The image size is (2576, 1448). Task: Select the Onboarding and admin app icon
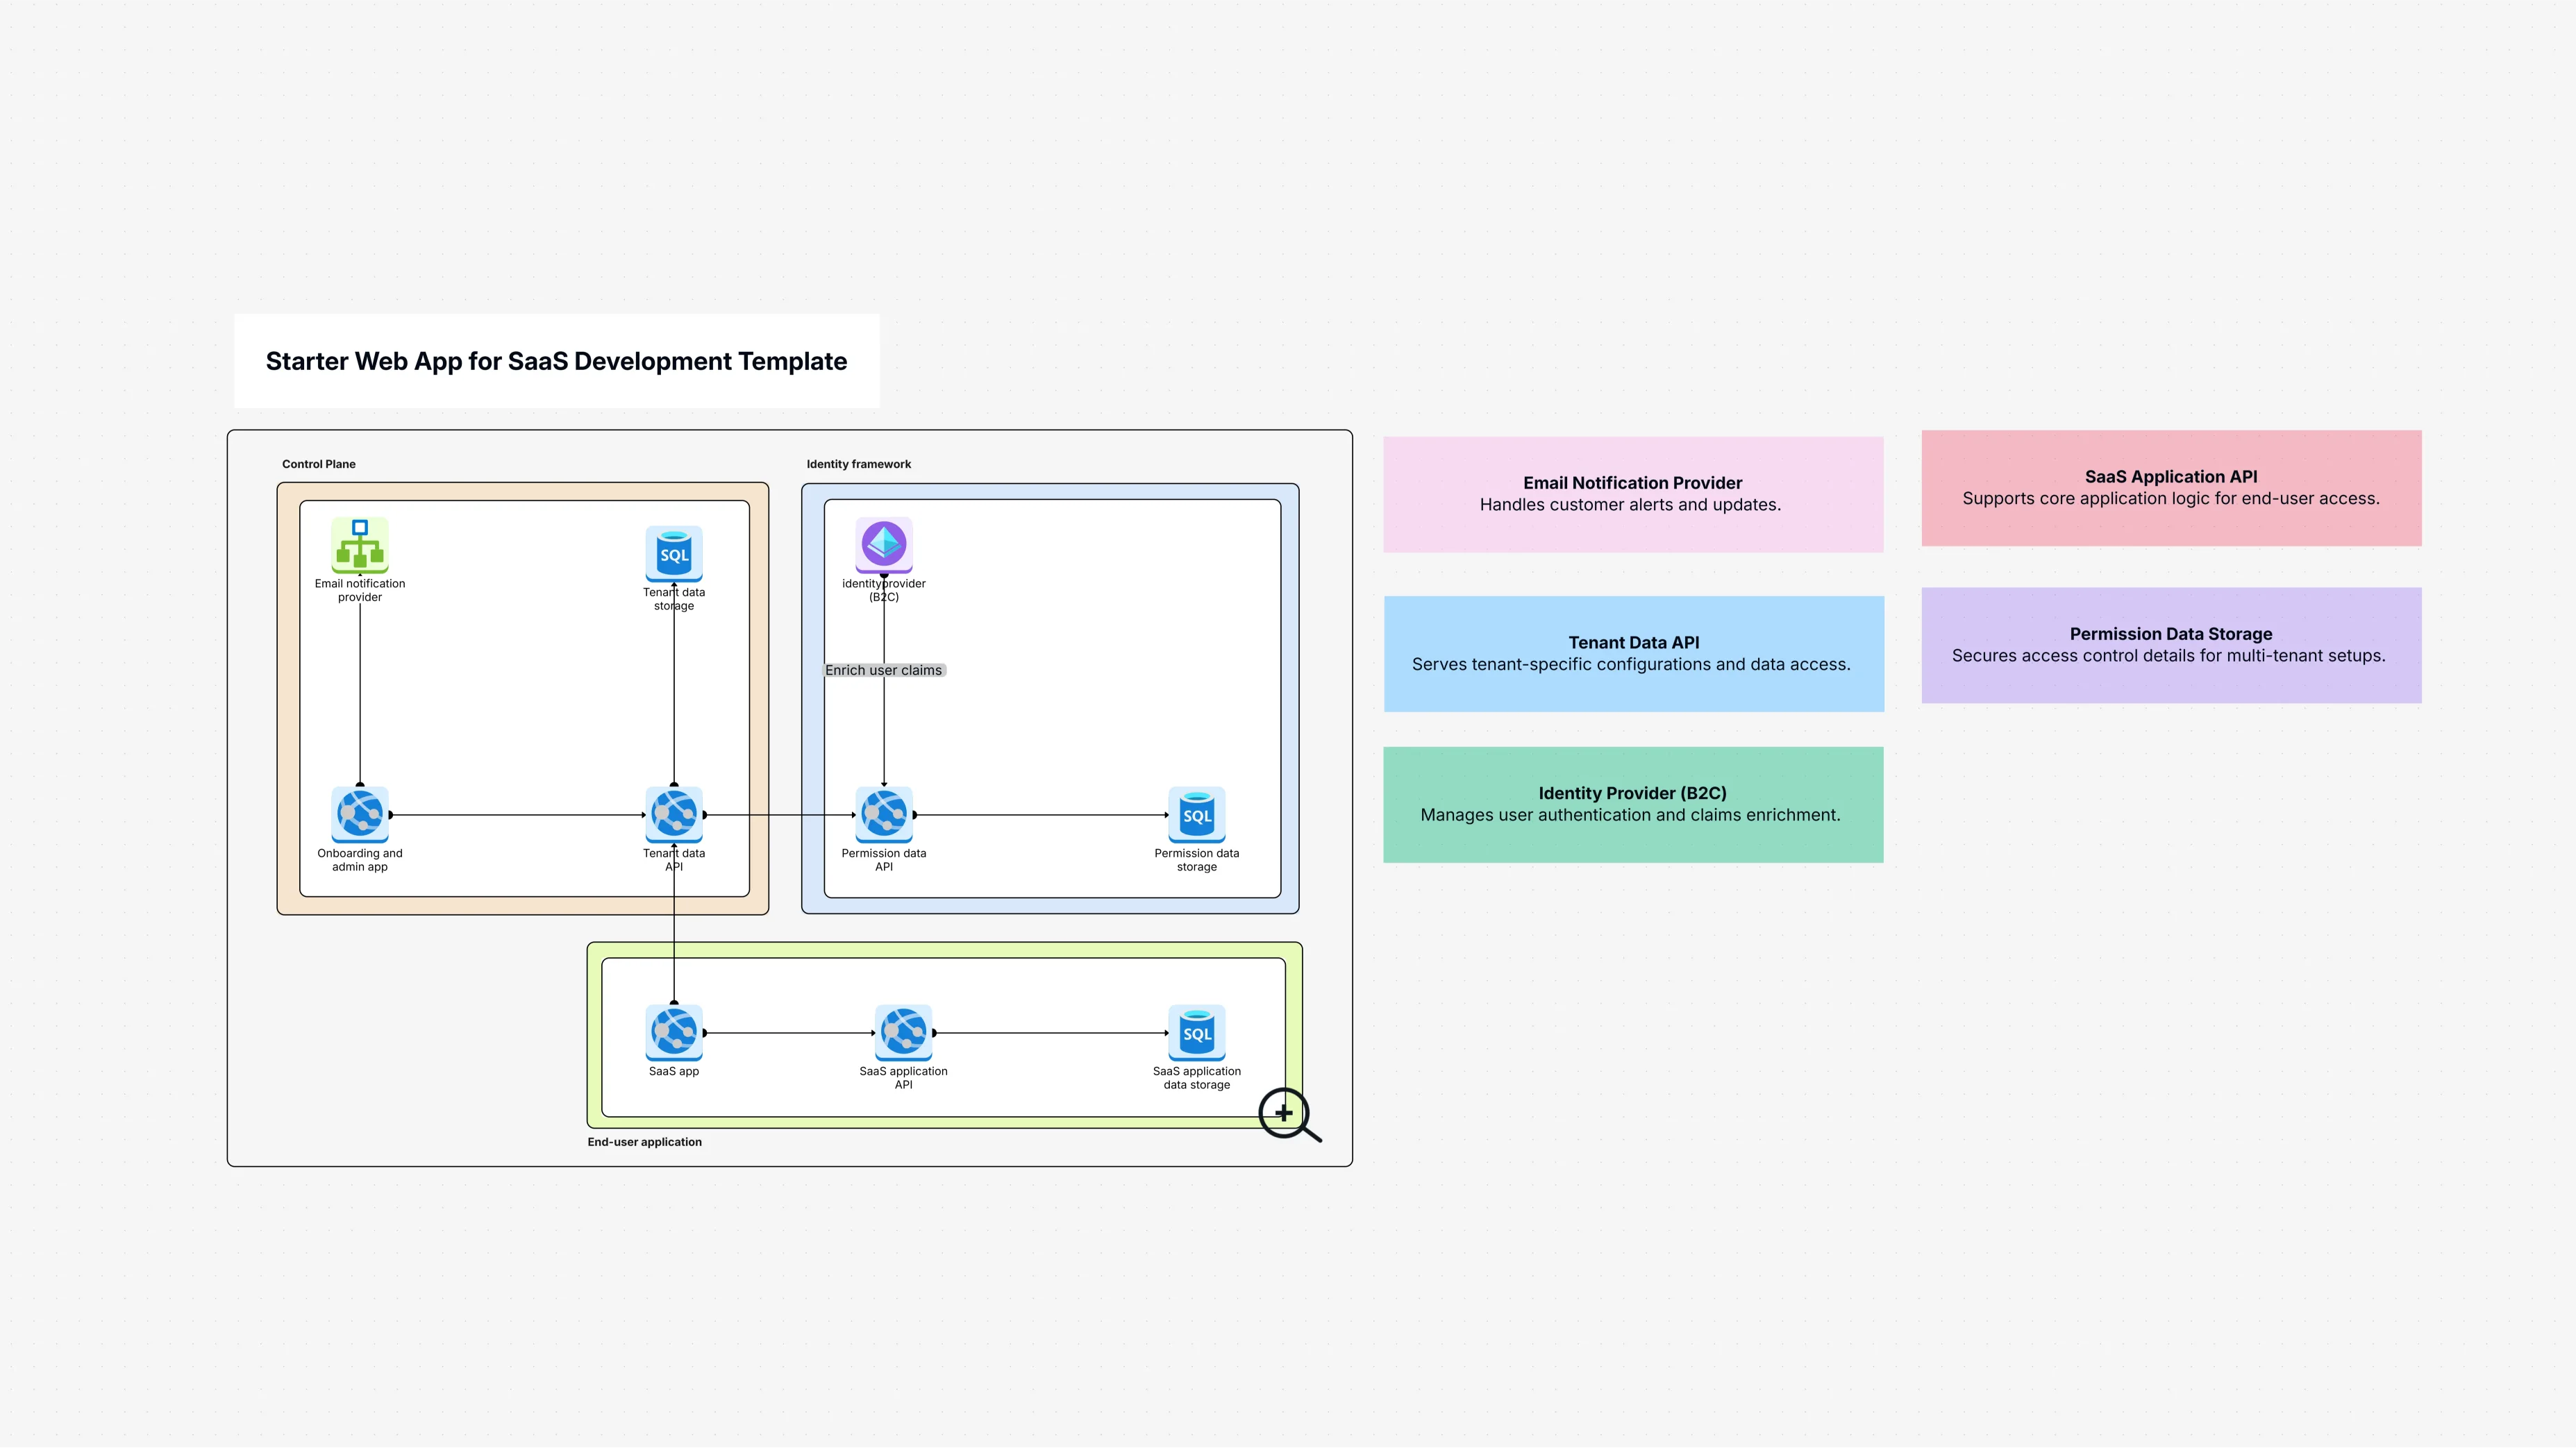359,814
